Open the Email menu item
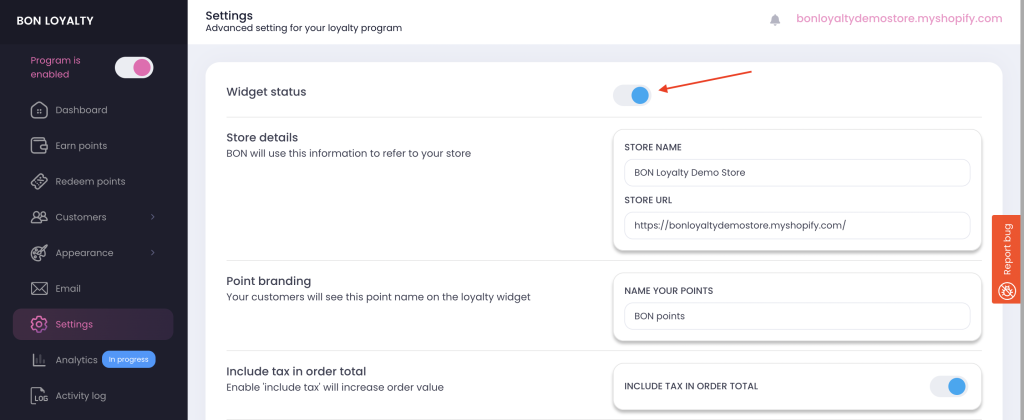1024x420 pixels. tap(93, 289)
